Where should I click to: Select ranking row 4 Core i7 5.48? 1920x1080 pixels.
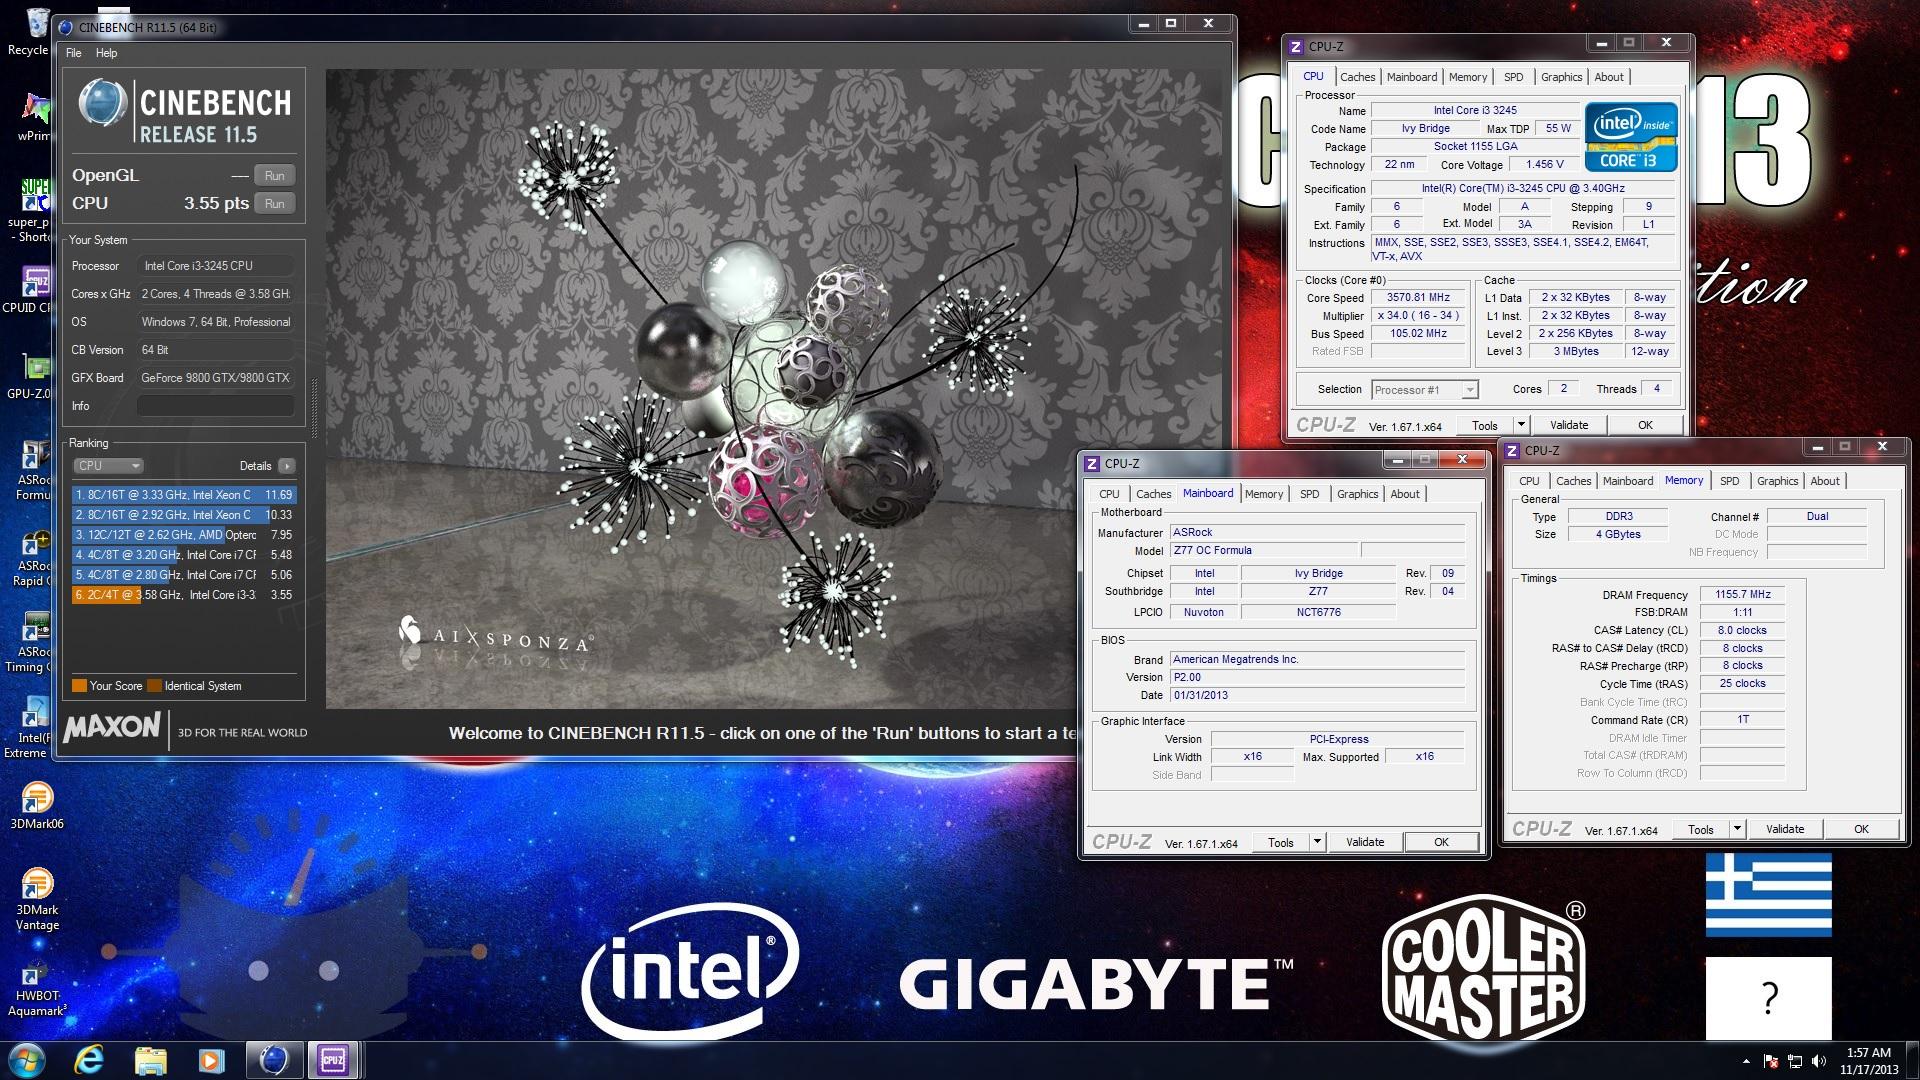(x=184, y=555)
